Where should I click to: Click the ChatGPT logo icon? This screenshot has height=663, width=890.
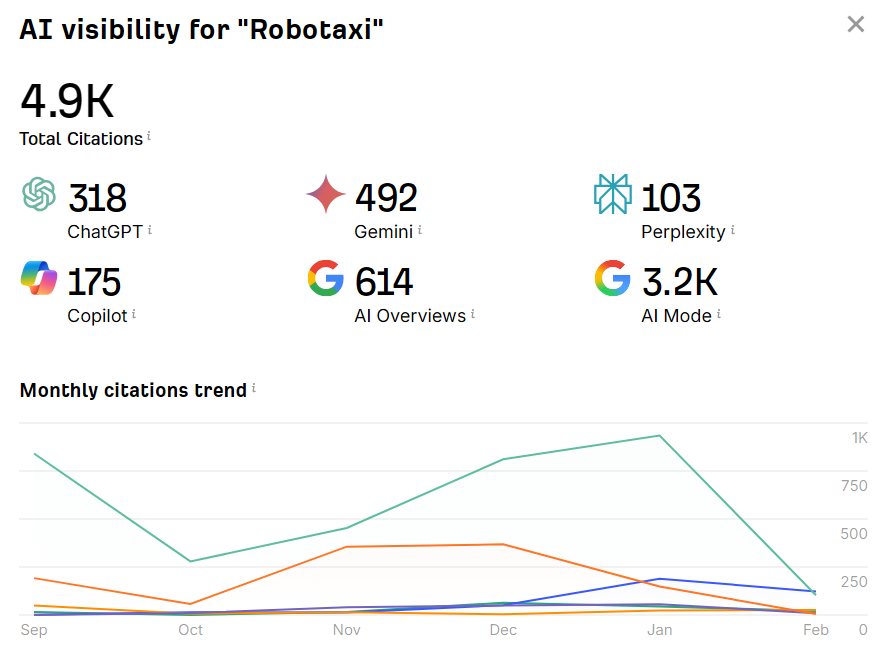[39, 194]
